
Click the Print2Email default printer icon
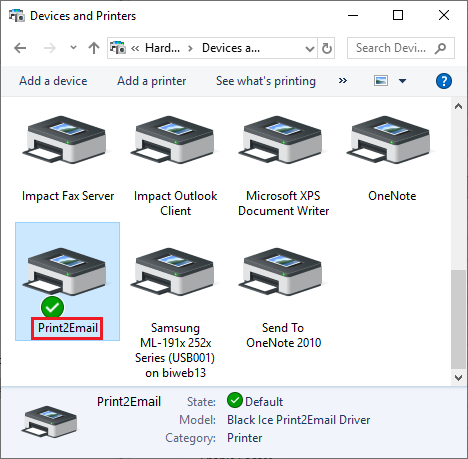pyautogui.click(x=64, y=272)
